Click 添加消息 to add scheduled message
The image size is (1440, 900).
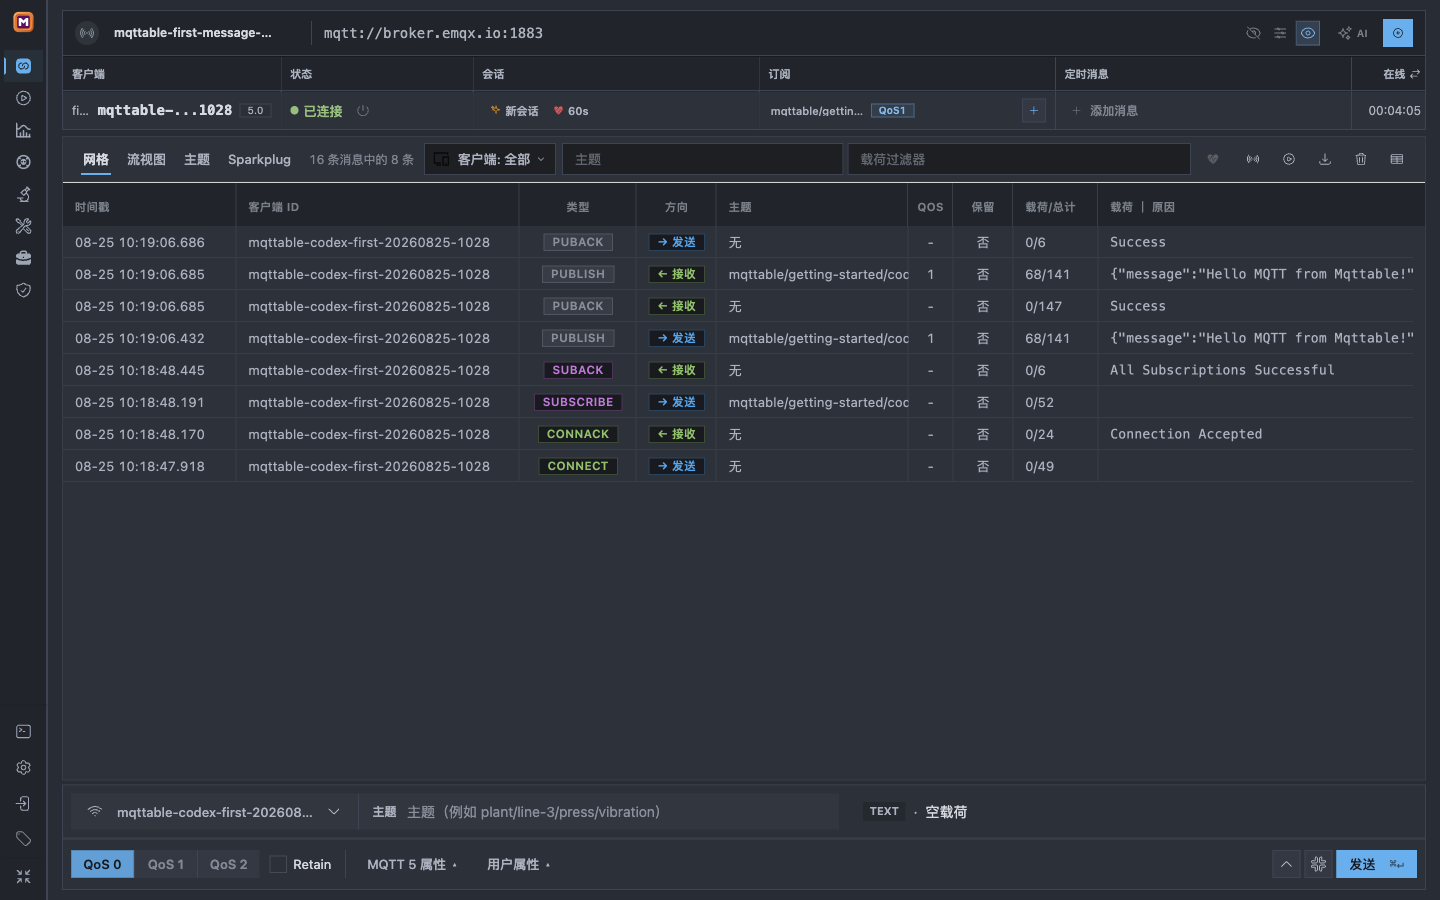click(1104, 111)
